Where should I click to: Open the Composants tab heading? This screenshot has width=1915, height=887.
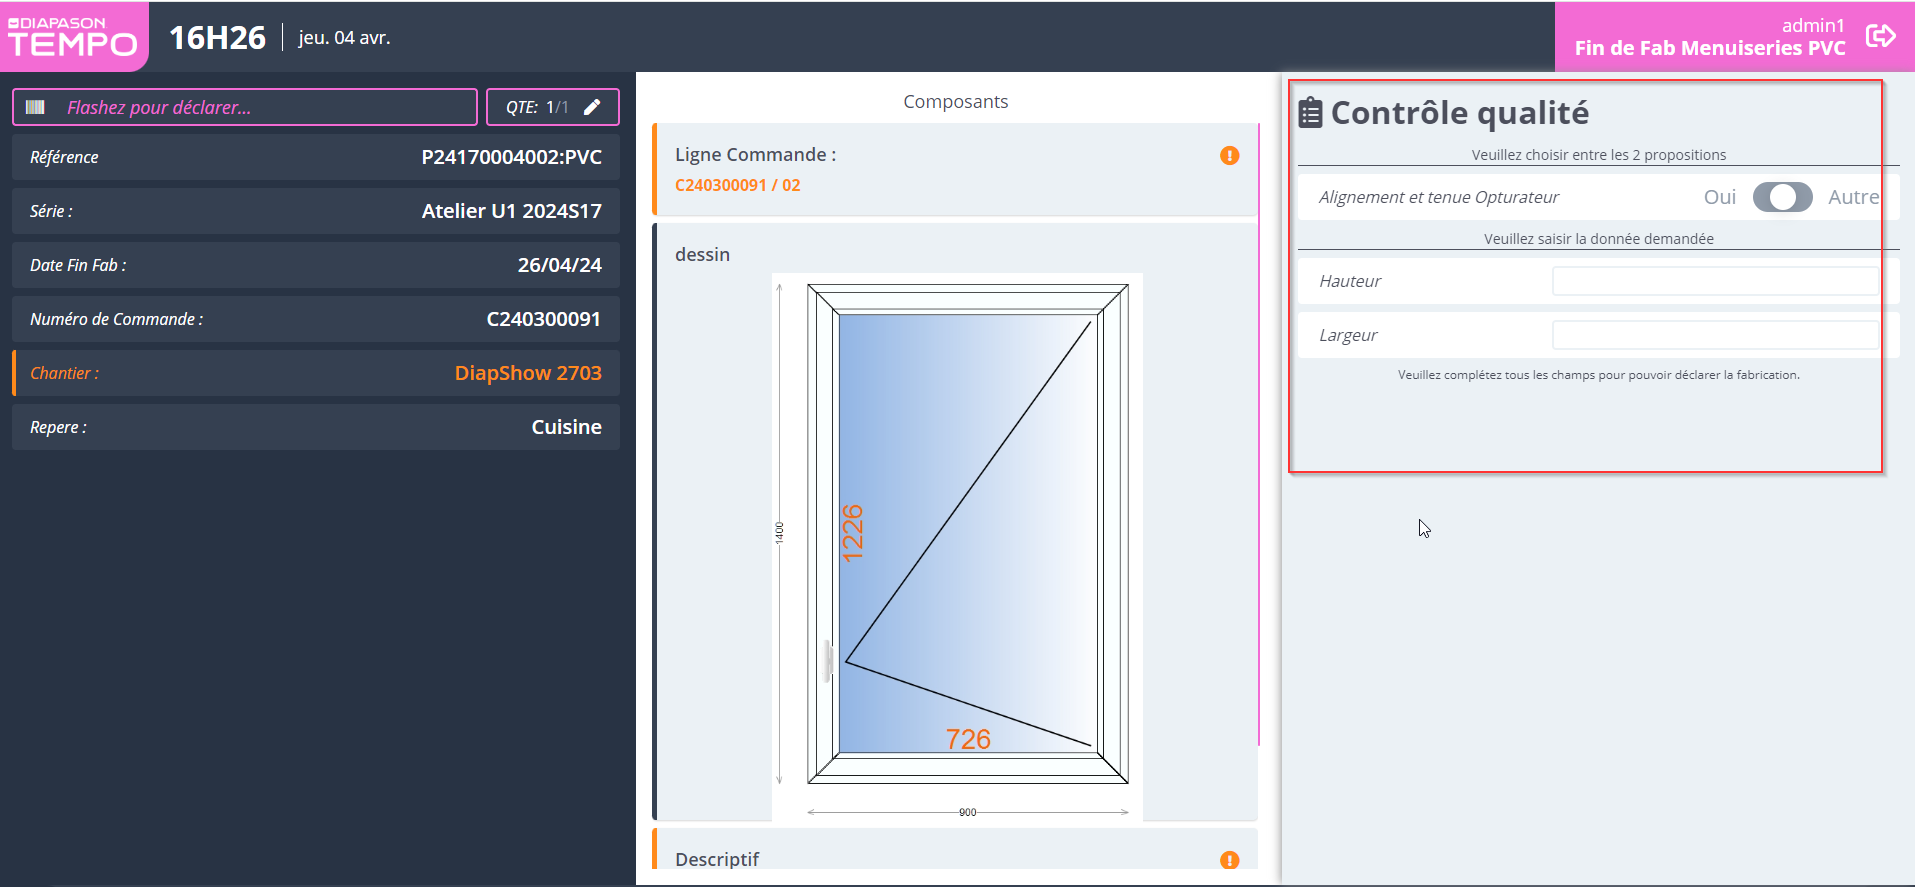[x=955, y=101]
